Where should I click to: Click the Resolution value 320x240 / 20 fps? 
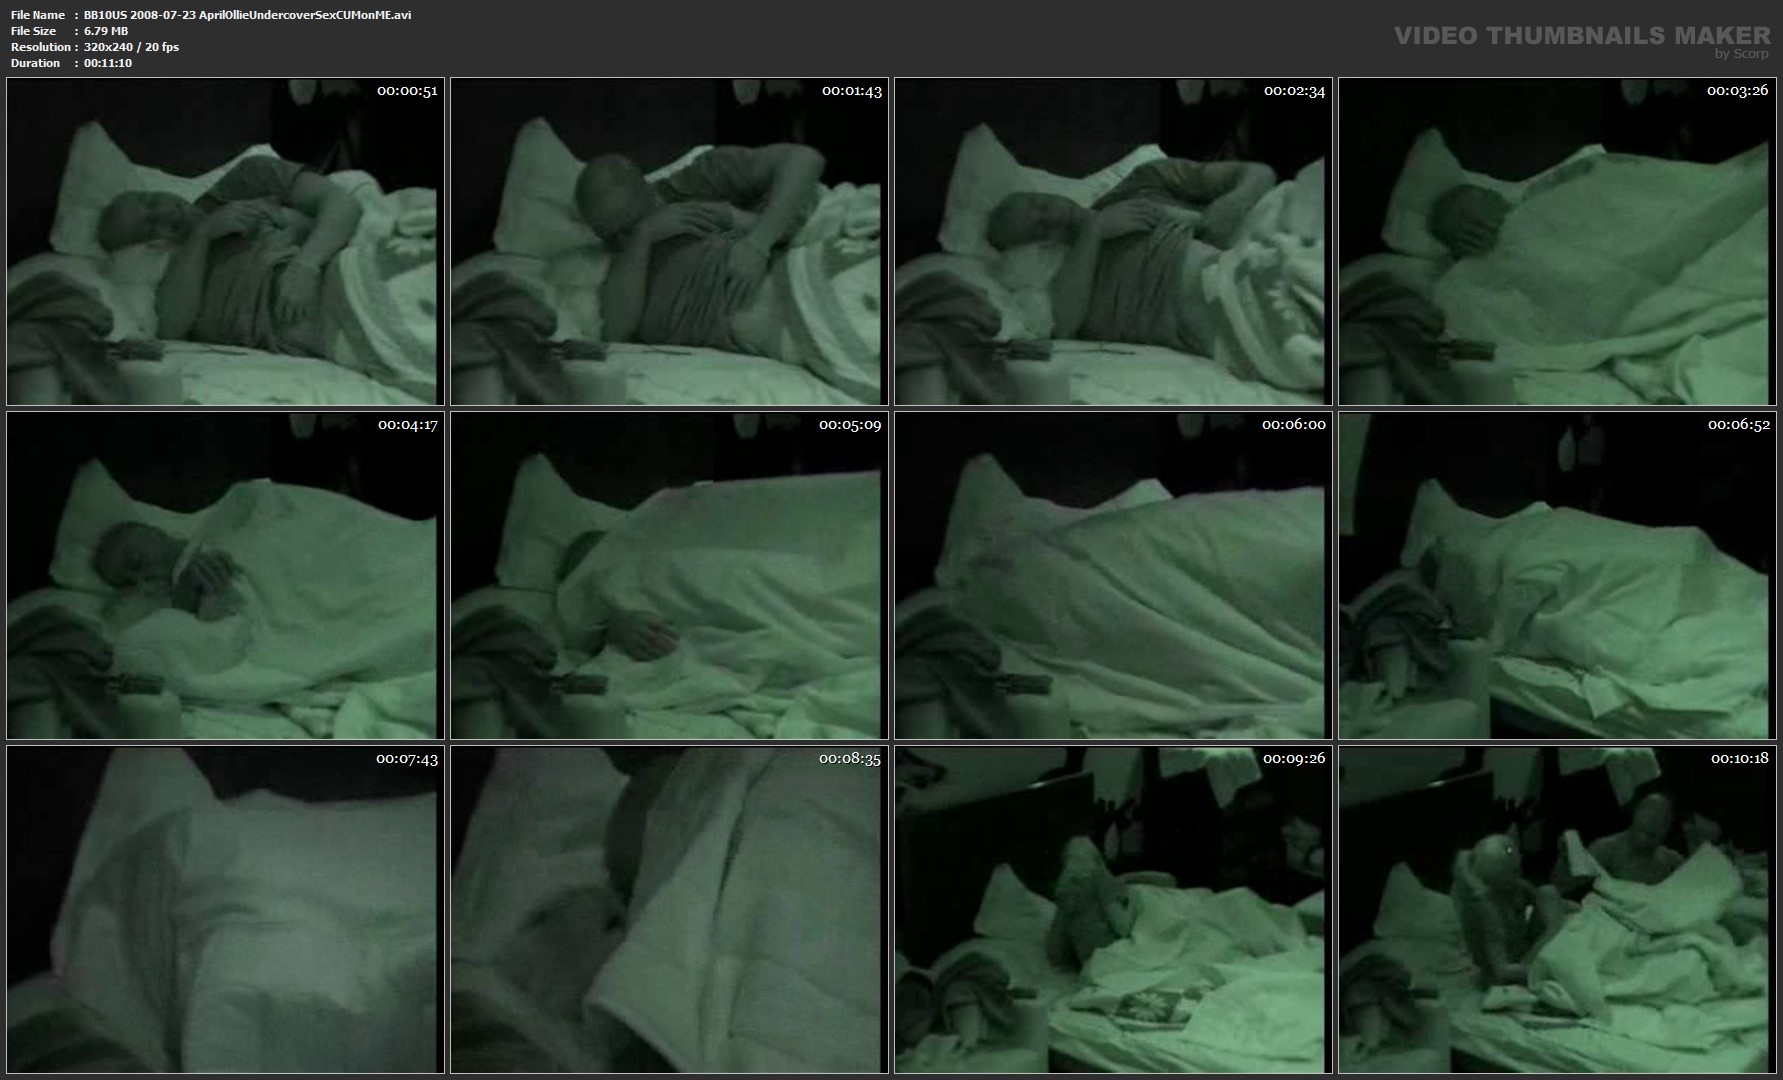tap(131, 47)
